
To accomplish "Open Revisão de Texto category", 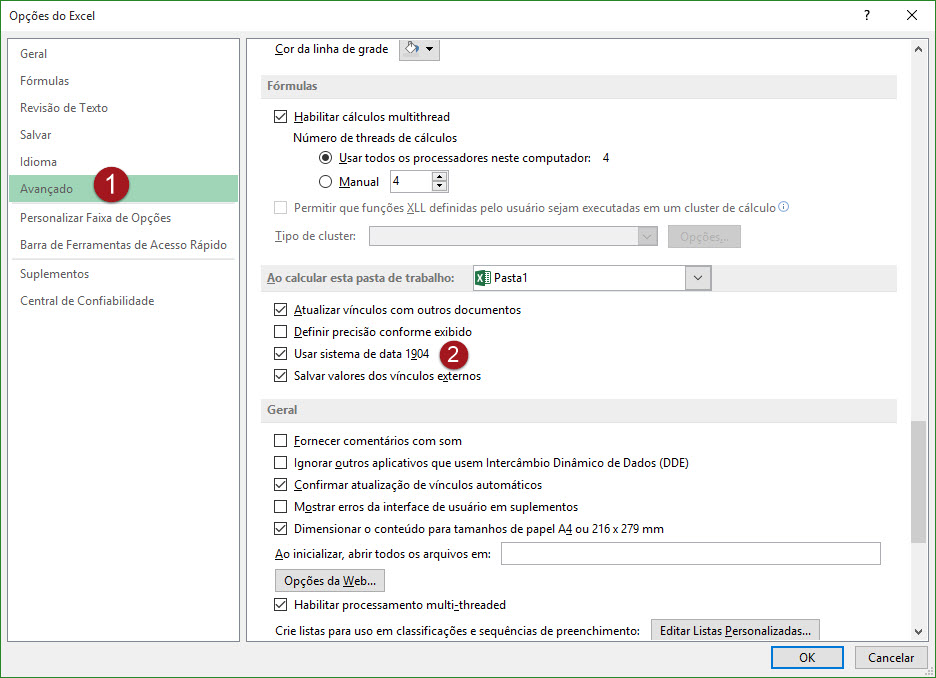I will [124, 107].
